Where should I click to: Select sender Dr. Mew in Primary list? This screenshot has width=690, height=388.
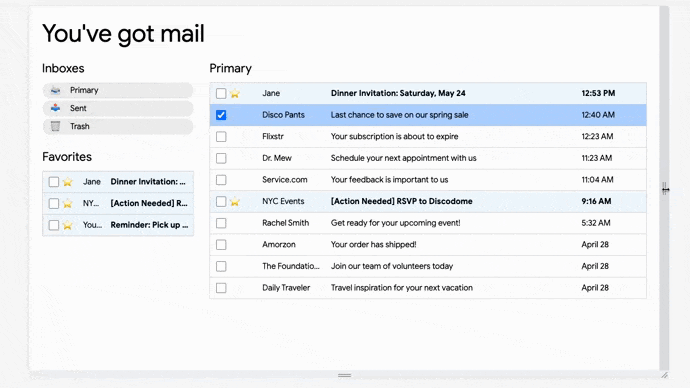(x=276, y=158)
